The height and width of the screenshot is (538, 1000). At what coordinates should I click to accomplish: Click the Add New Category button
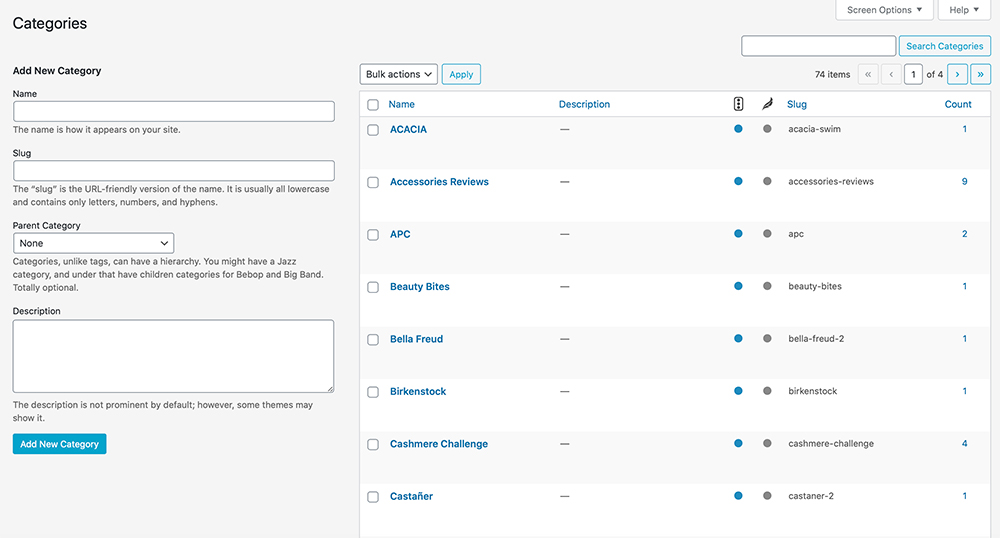[59, 444]
